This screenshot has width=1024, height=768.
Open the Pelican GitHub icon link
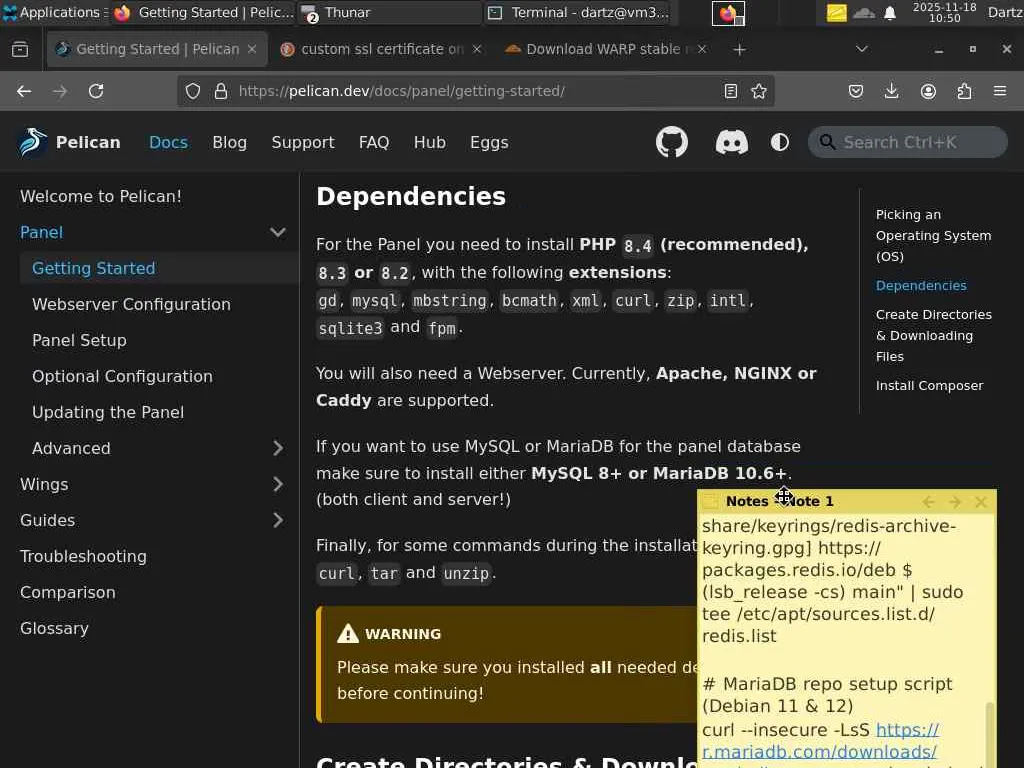tap(671, 142)
